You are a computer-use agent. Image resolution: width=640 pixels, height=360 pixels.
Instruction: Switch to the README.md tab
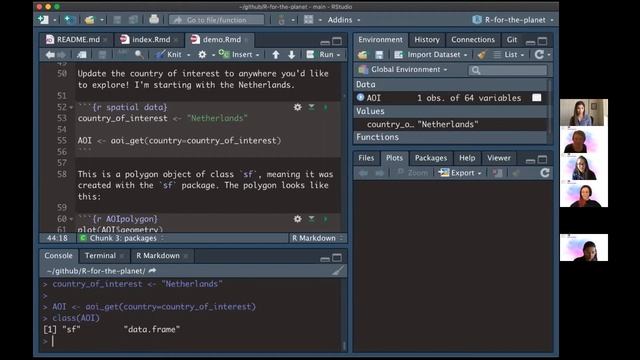point(73,40)
